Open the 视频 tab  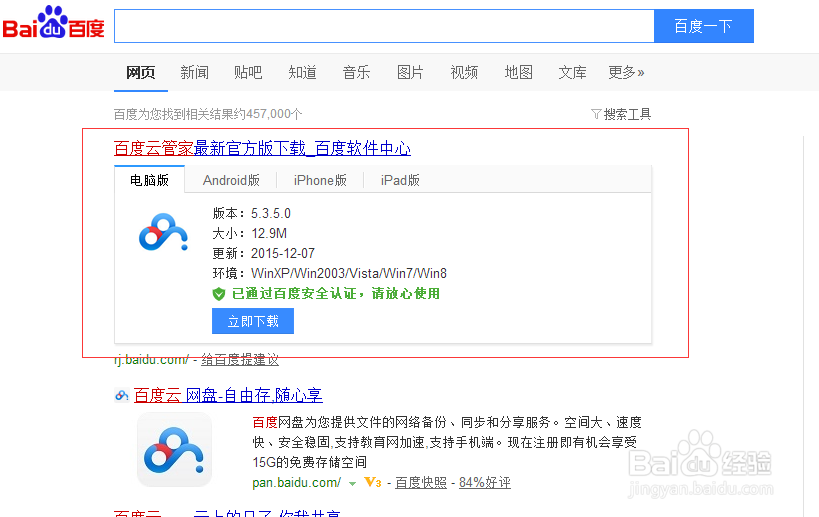[x=464, y=72]
